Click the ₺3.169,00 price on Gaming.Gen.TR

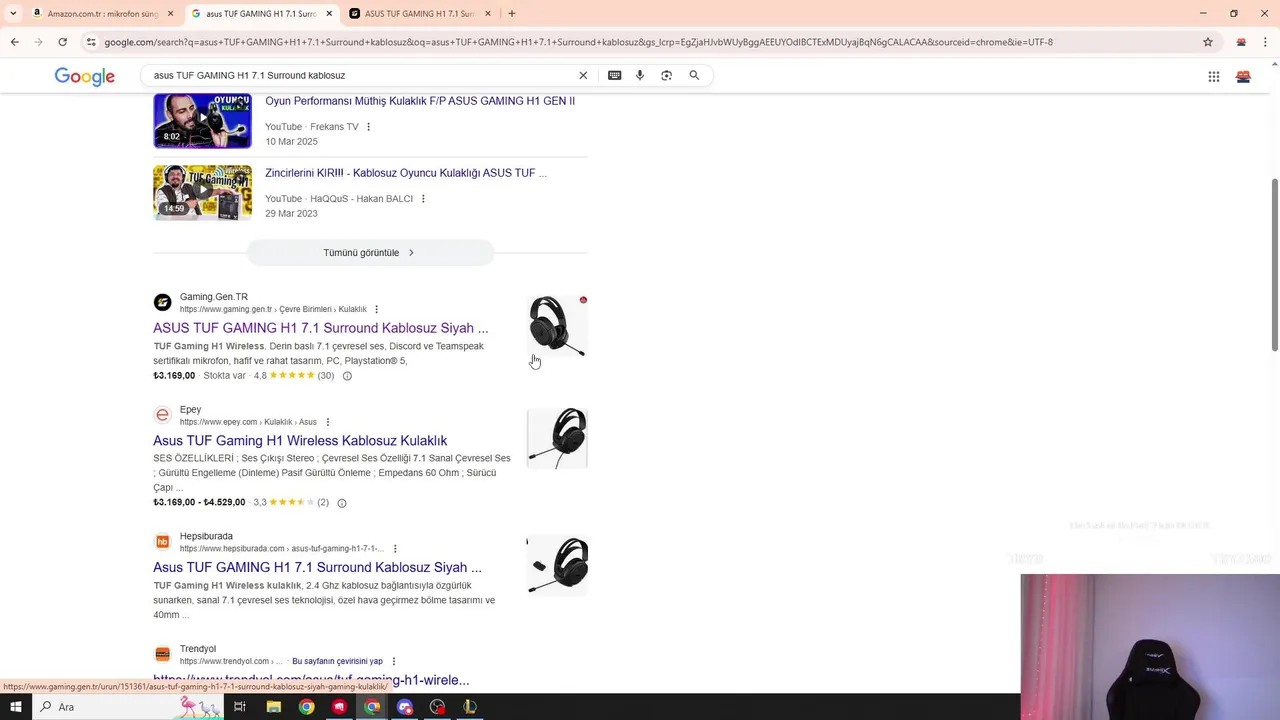click(x=174, y=376)
